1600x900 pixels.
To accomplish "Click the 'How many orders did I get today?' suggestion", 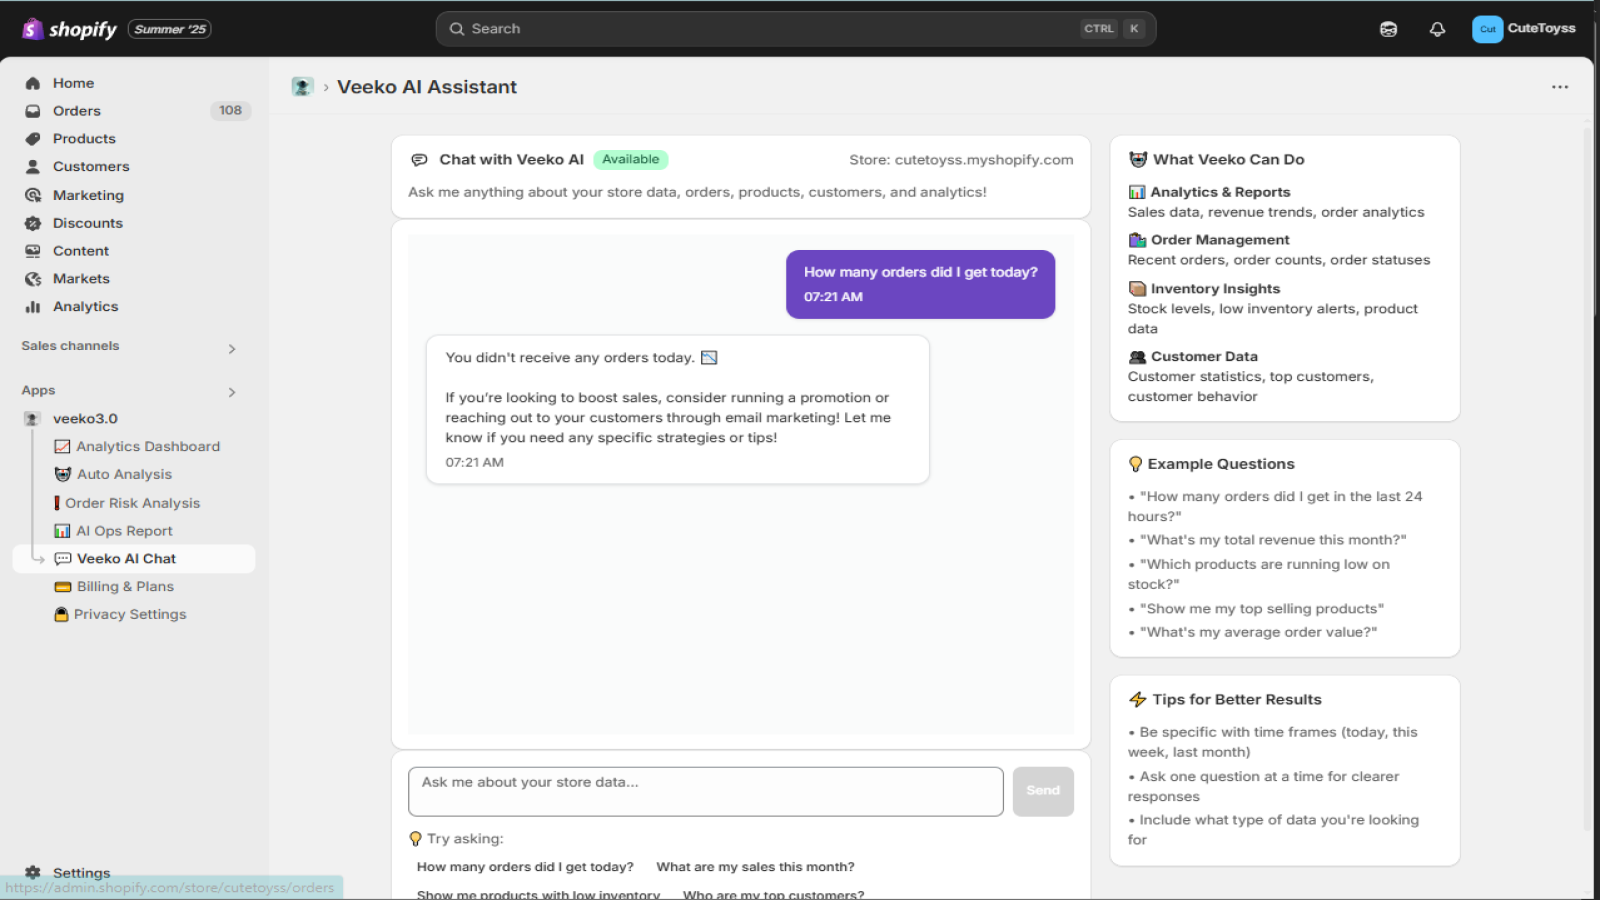I will 524,866.
